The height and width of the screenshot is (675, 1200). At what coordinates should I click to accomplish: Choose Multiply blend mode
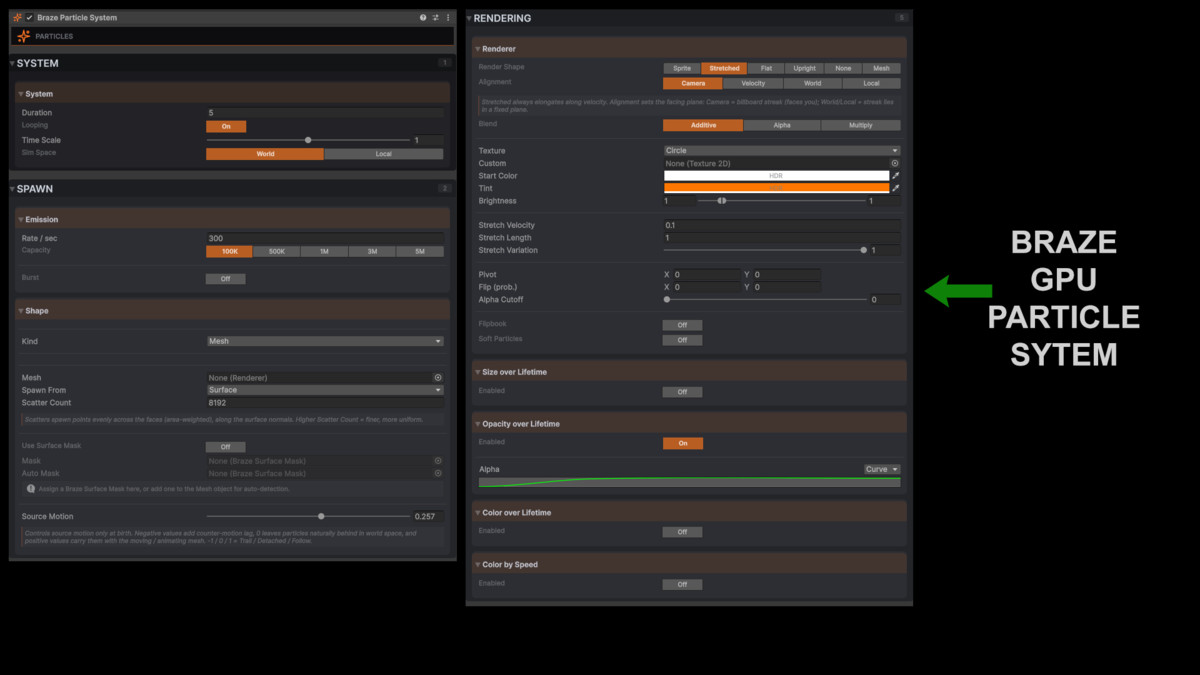click(x=861, y=125)
